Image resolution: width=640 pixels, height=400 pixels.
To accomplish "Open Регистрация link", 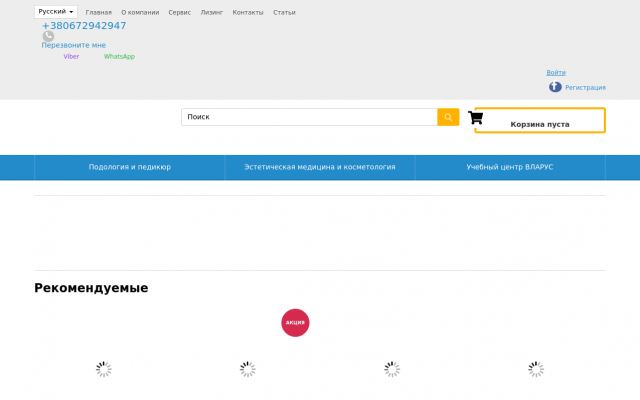I will coord(585,87).
